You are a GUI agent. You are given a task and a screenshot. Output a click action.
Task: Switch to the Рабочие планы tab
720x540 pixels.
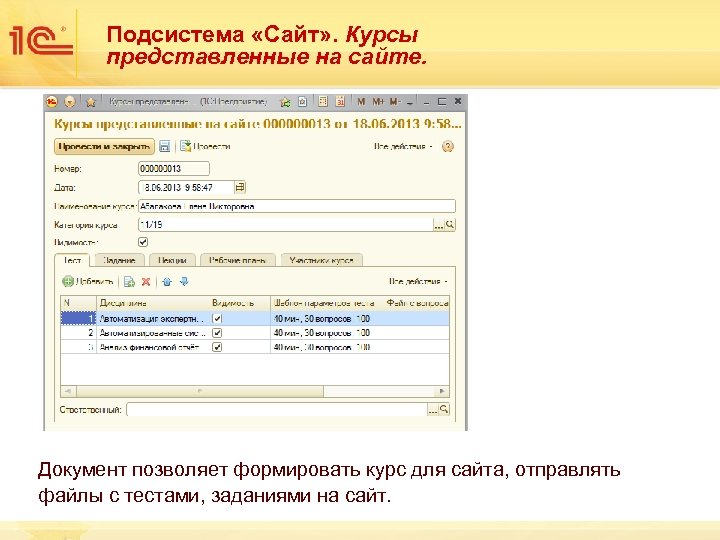tap(237, 260)
